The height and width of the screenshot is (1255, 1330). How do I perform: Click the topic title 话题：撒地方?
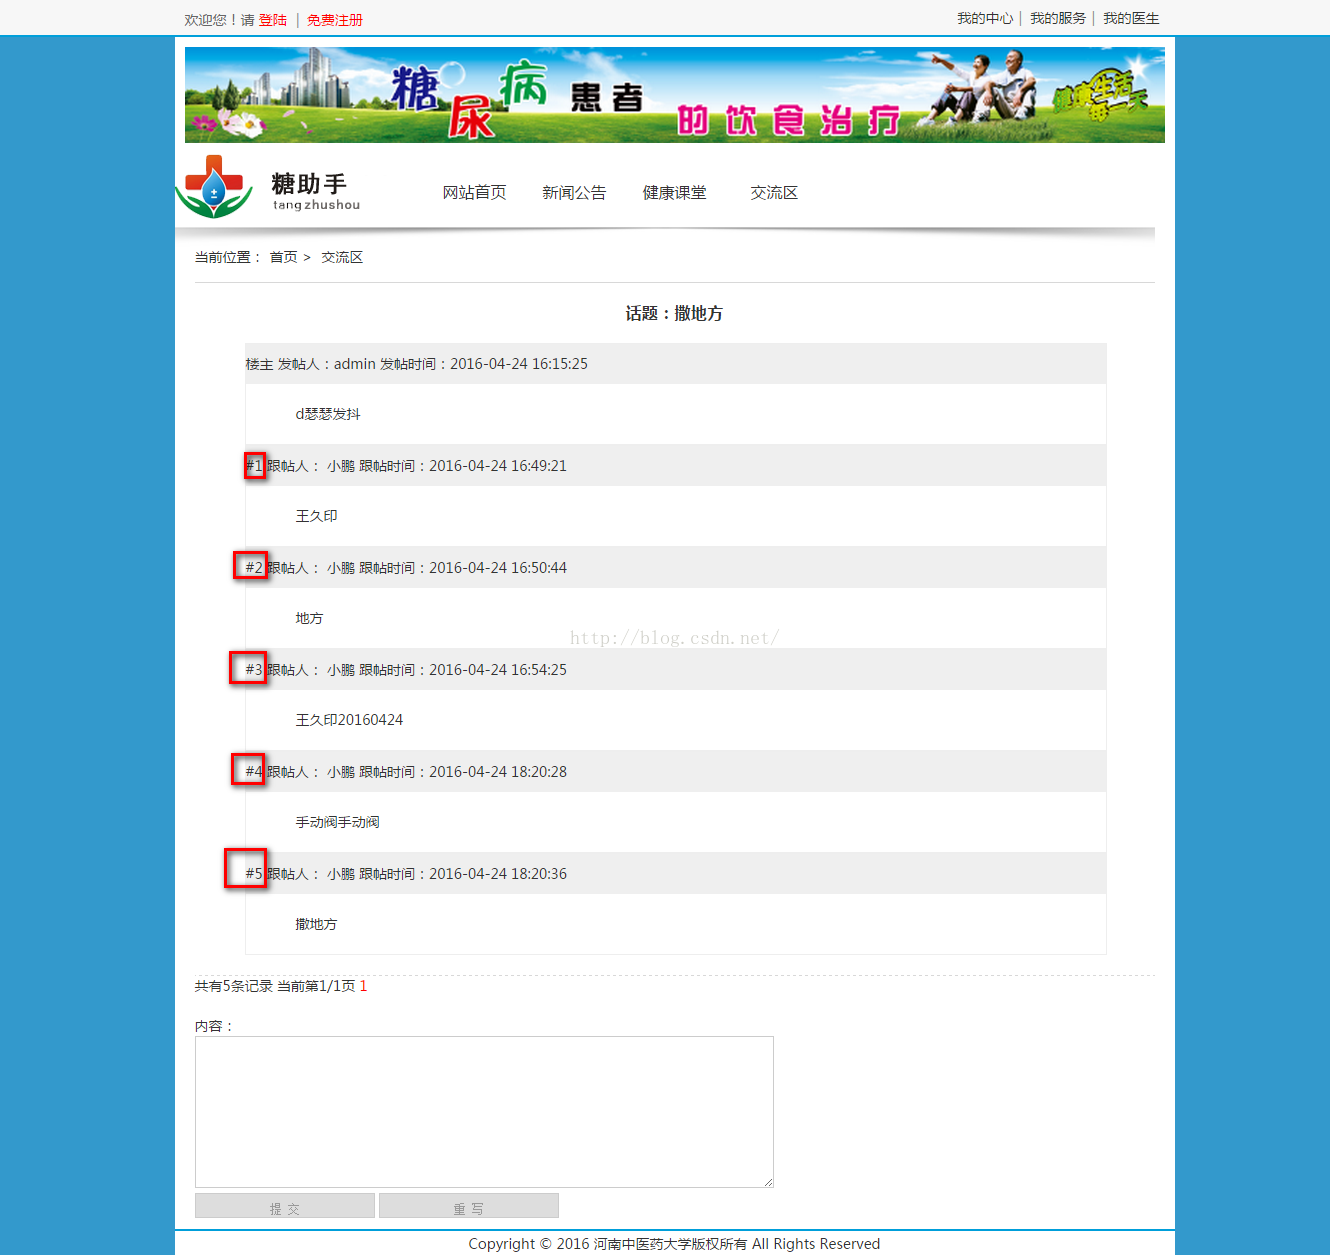point(674,313)
